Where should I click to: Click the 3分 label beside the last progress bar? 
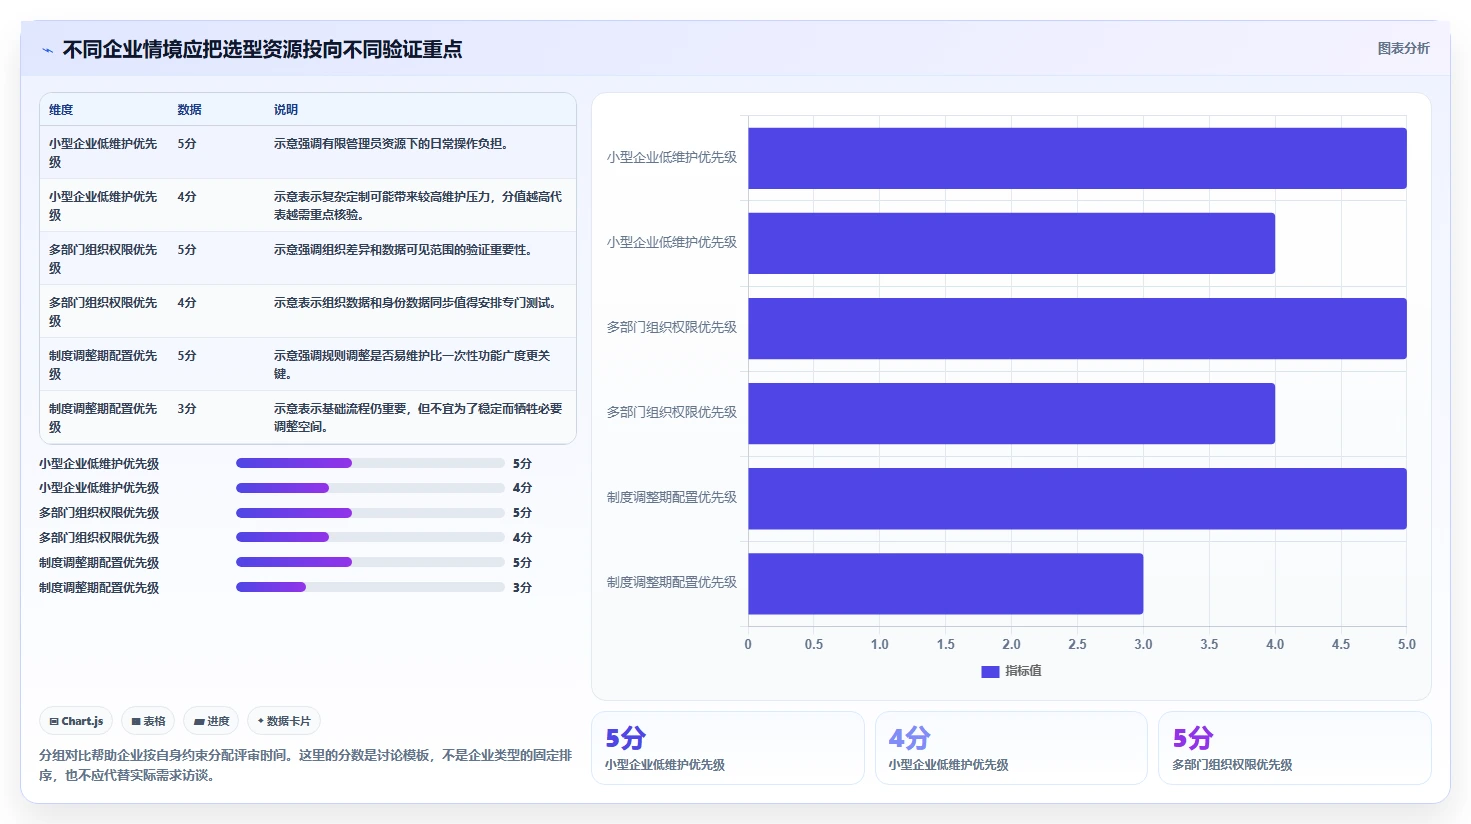click(x=522, y=588)
